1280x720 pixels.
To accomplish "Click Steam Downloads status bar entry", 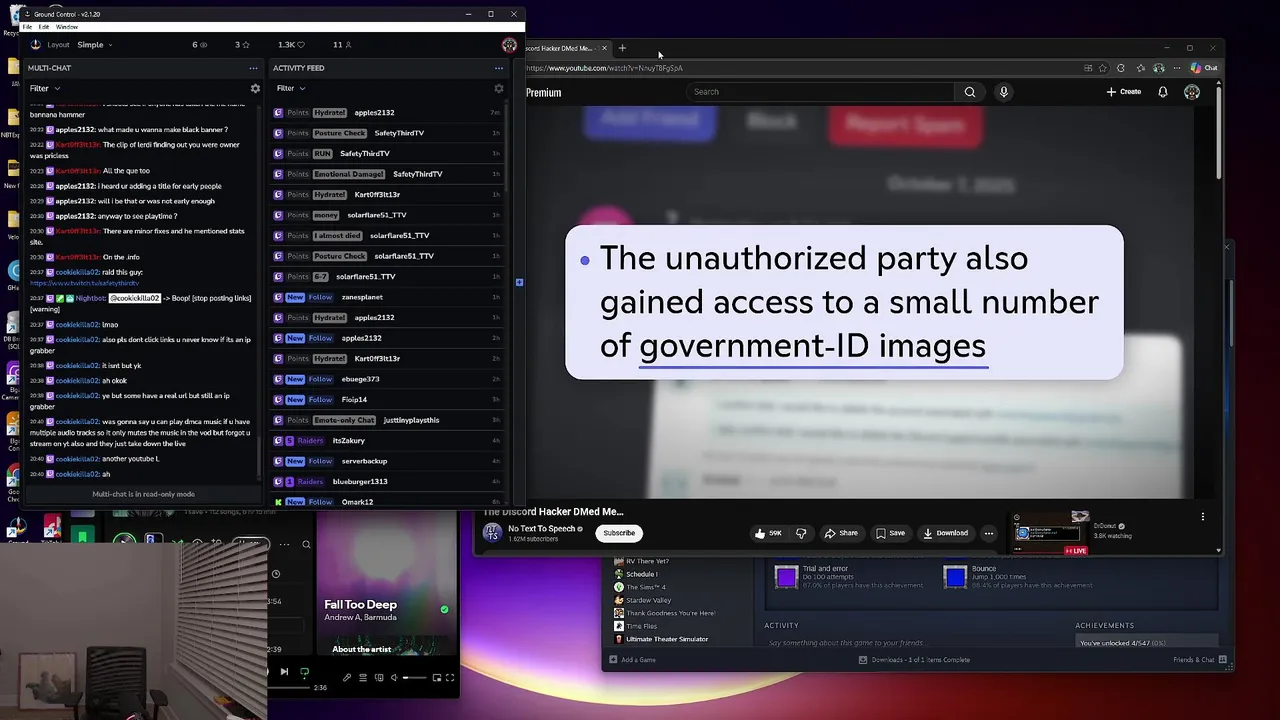I will (x=914, y=660).
